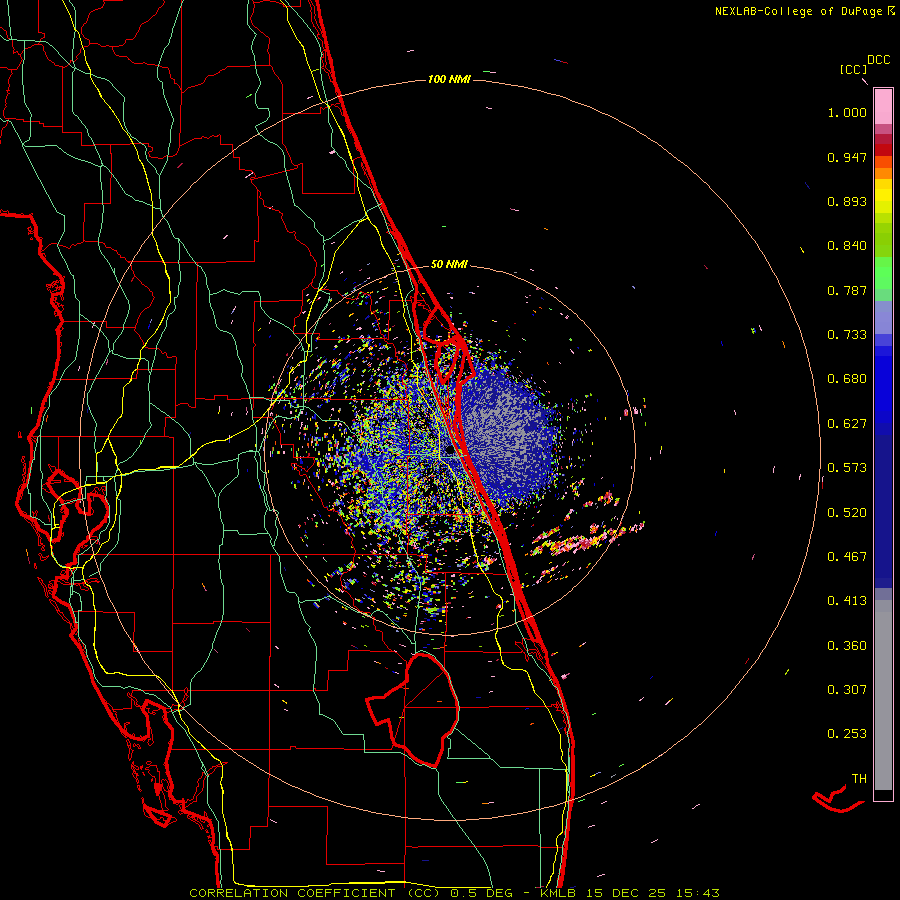Click the 0.467 legend value
Image resolution: width=900 pixels, height=900 pixels.
tap(847, 557)
